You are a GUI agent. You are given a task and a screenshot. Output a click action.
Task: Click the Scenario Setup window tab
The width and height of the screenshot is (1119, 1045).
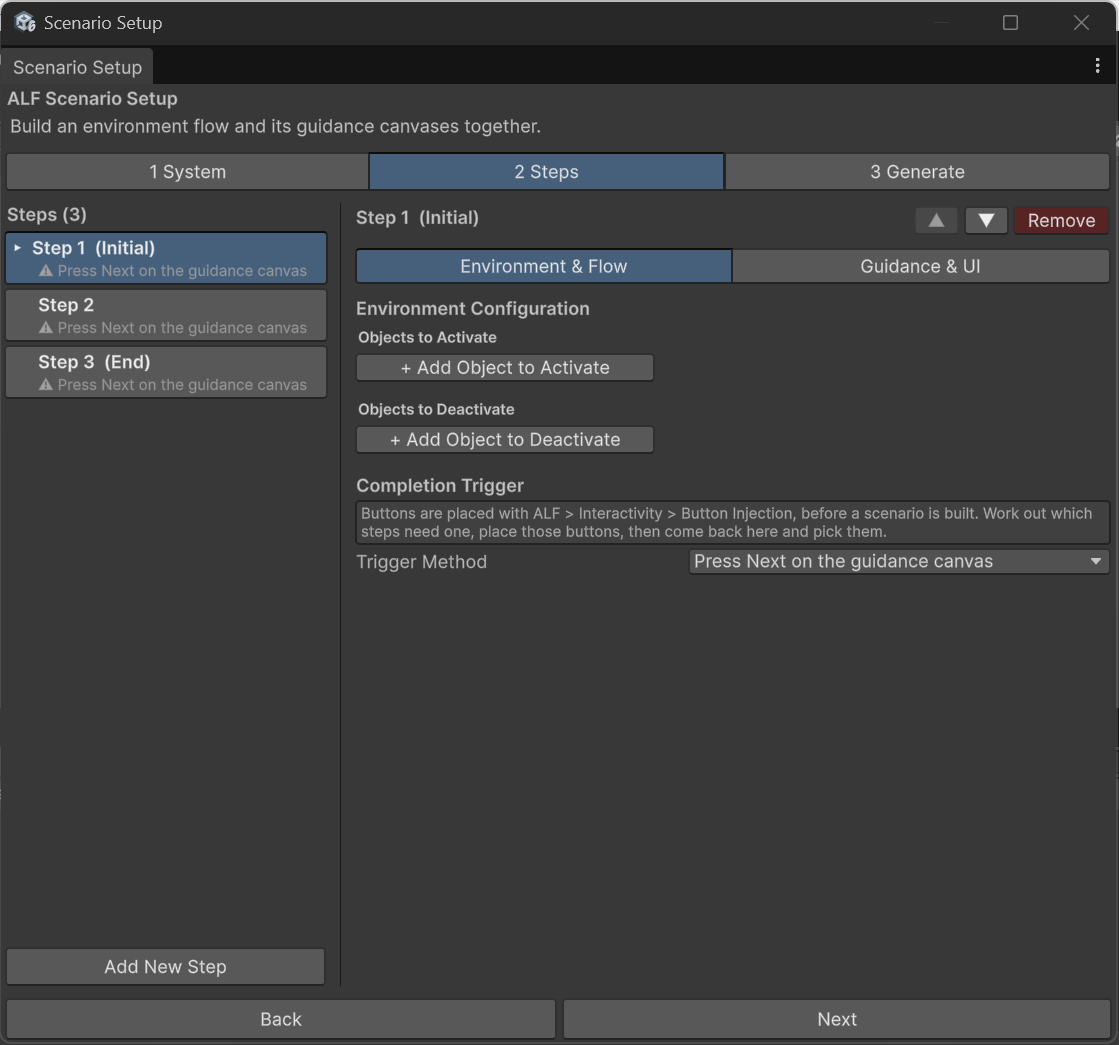click(77, 67)
